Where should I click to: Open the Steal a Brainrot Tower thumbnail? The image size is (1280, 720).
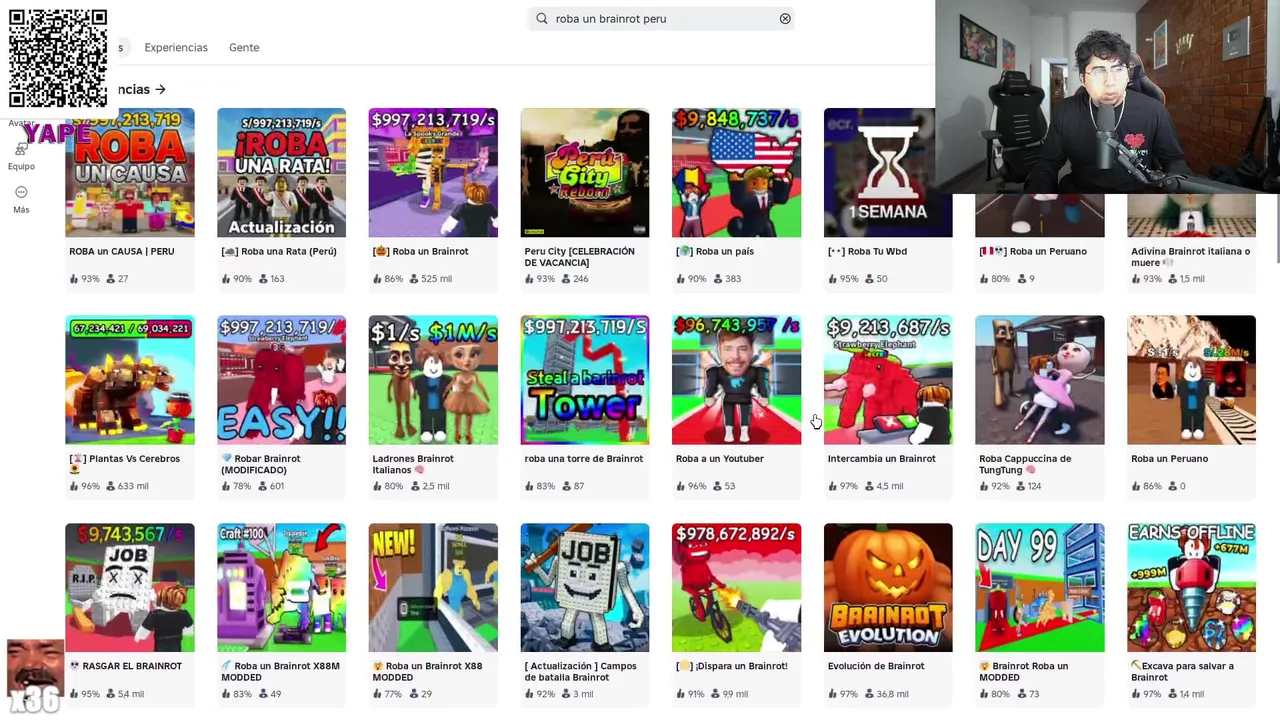click(584, 380)
